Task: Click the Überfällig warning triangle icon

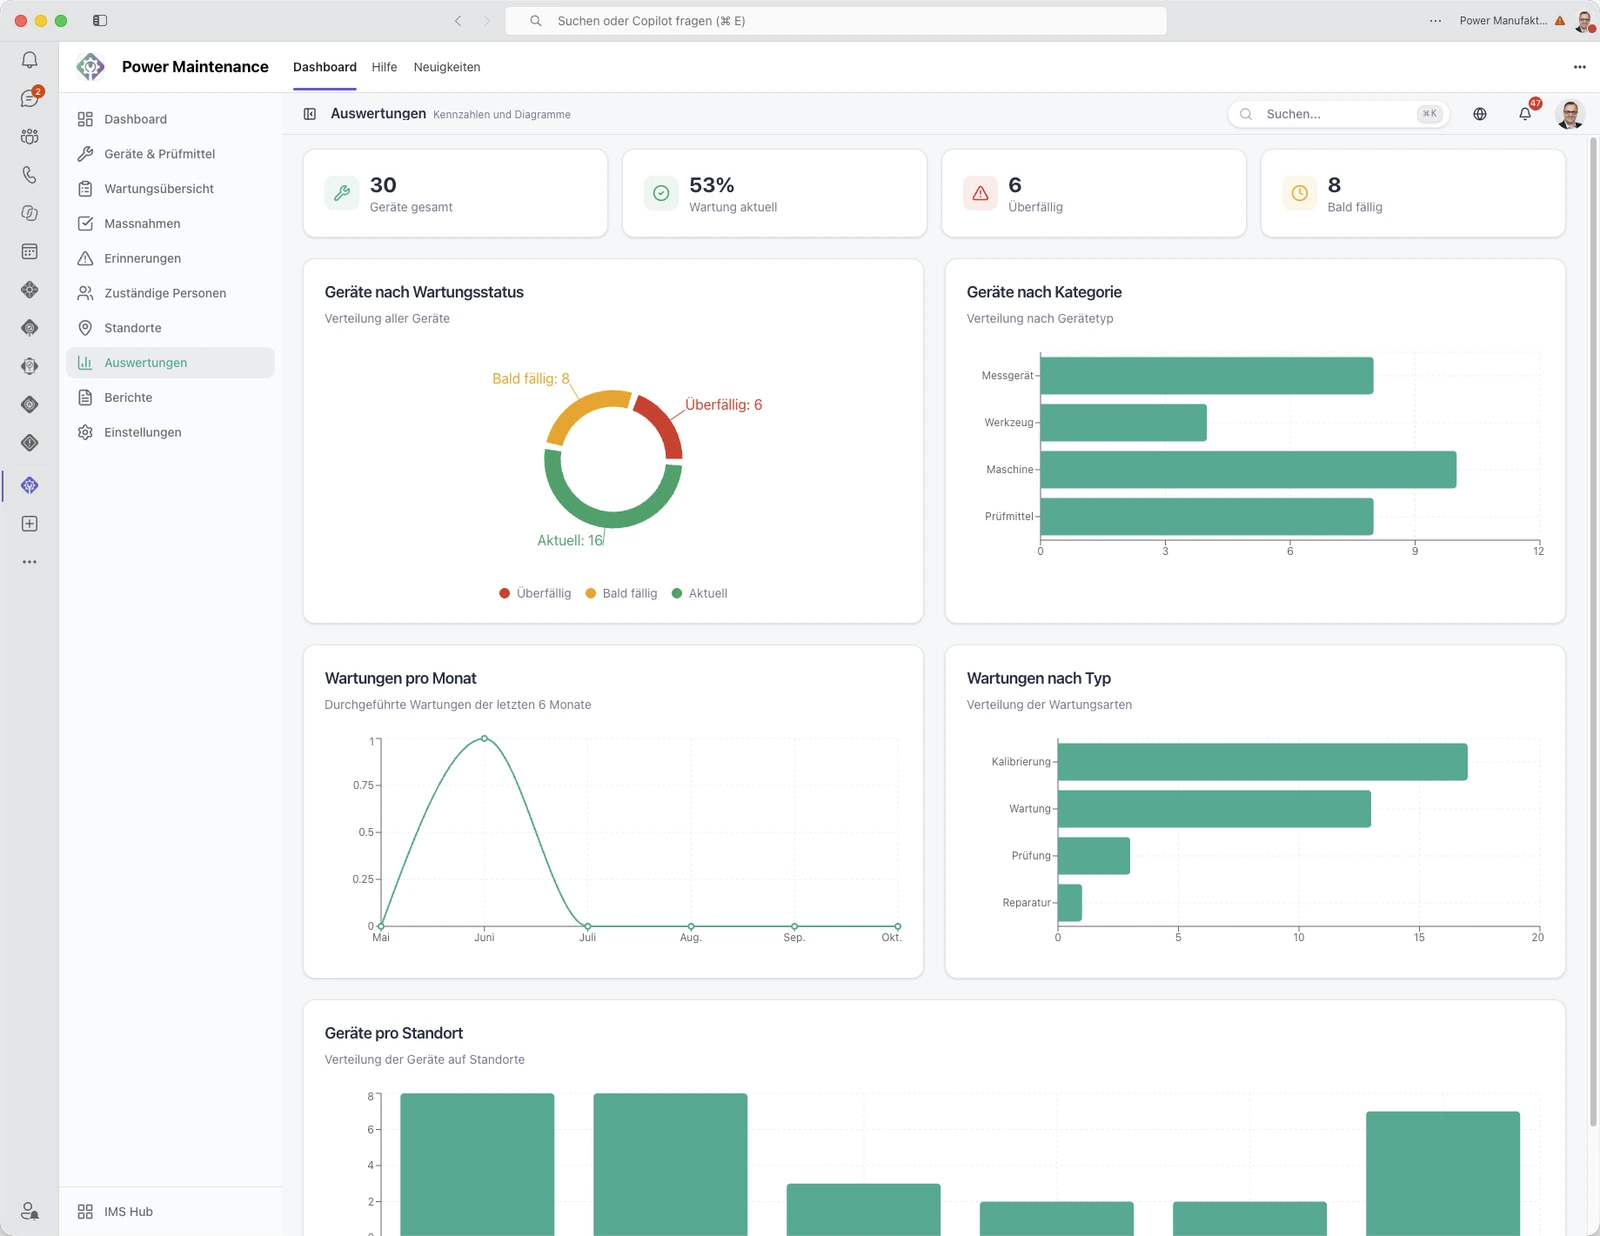Action: click(980, 193)
